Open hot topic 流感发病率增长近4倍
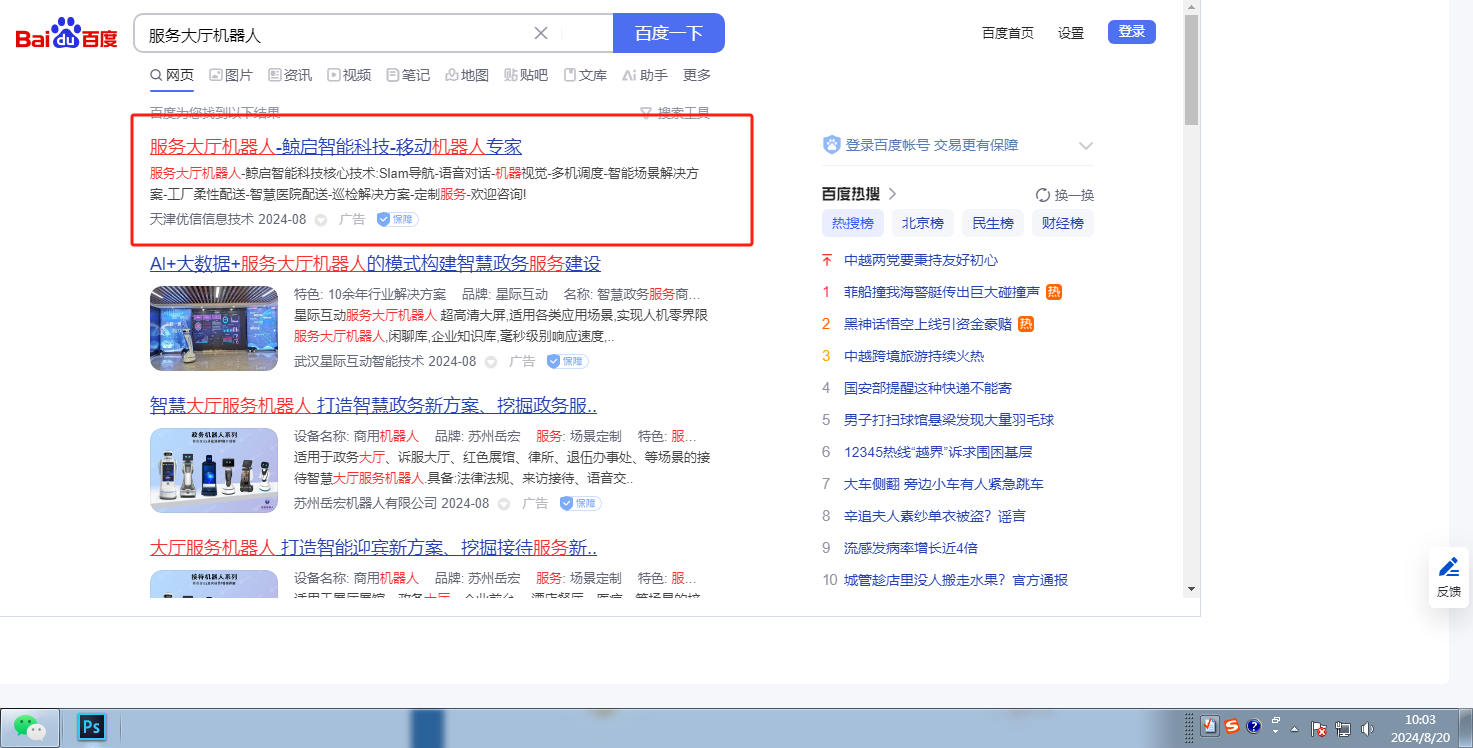The width and height of the screenshot is (1473, 748). click(x=911, y=548)
